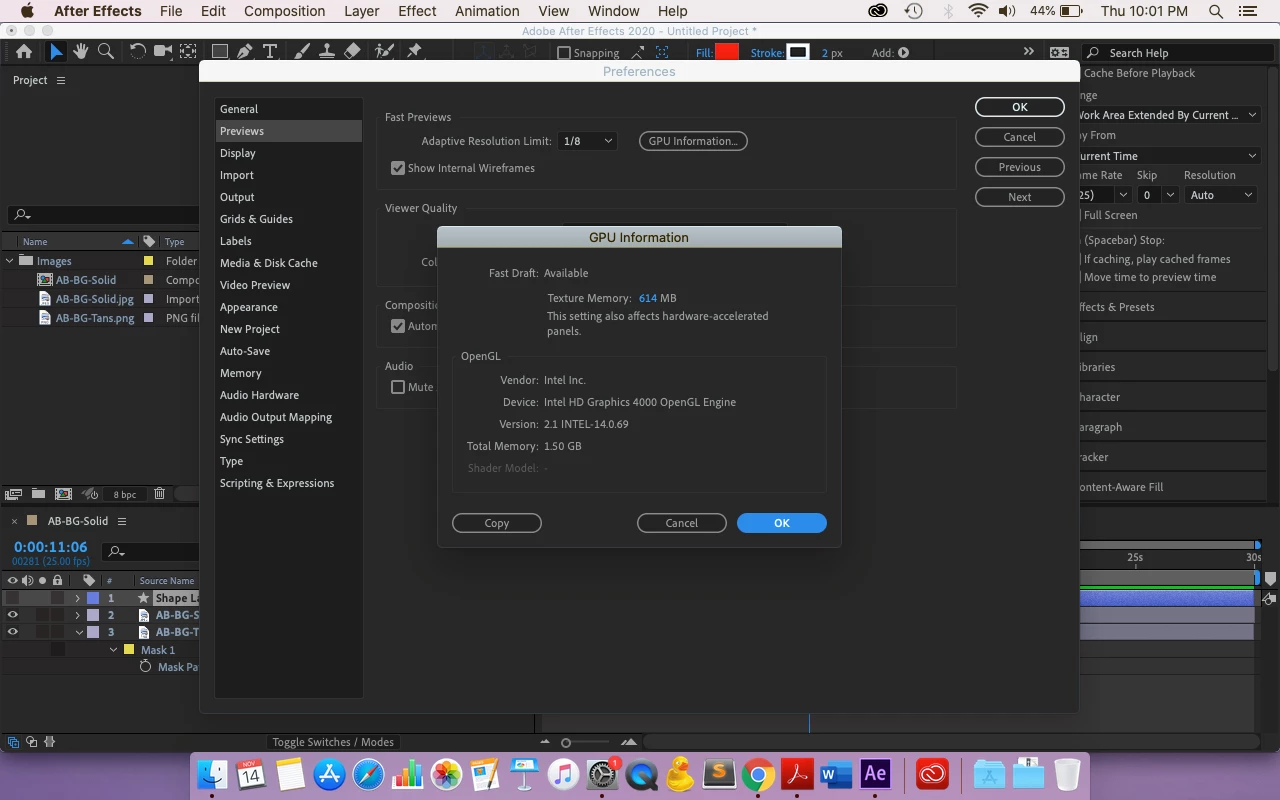This screenshot has width=1280, height=800.
Task: Open the AB-BG-Solid timeline panel menu
Action: pos(122,521)
